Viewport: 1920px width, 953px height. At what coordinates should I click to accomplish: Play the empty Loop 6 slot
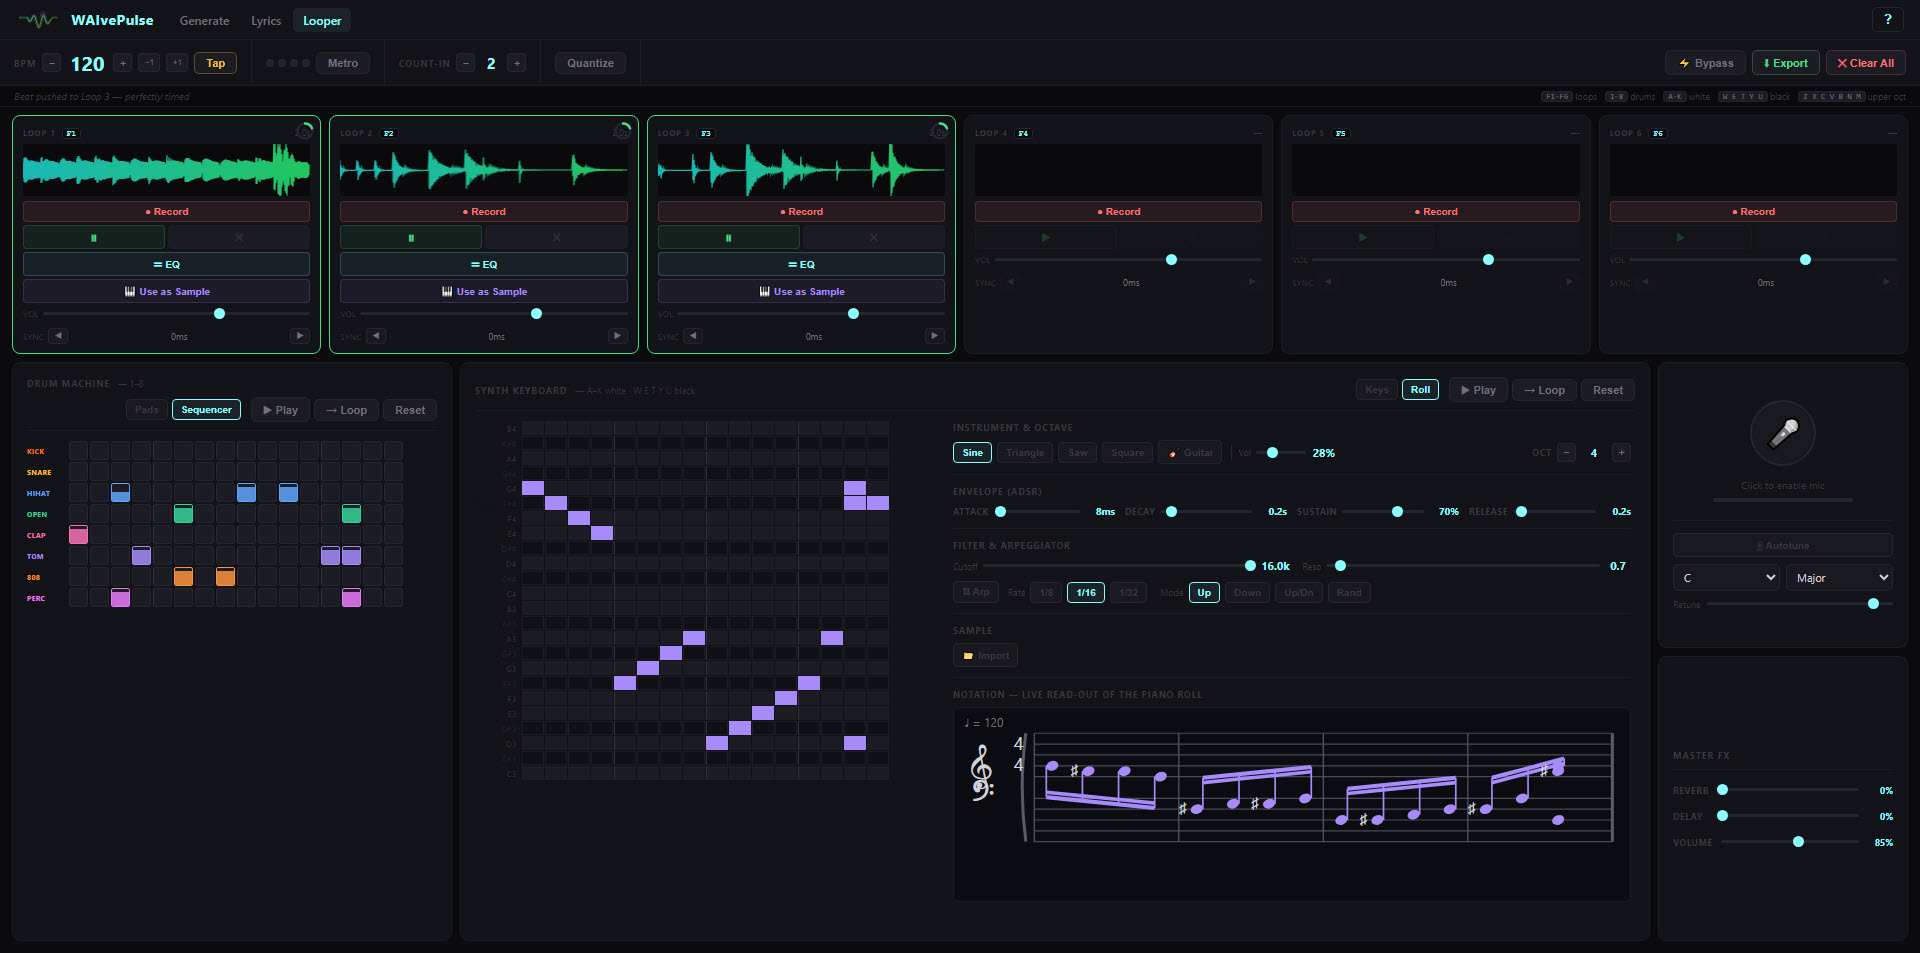(x=1680, y=238)
